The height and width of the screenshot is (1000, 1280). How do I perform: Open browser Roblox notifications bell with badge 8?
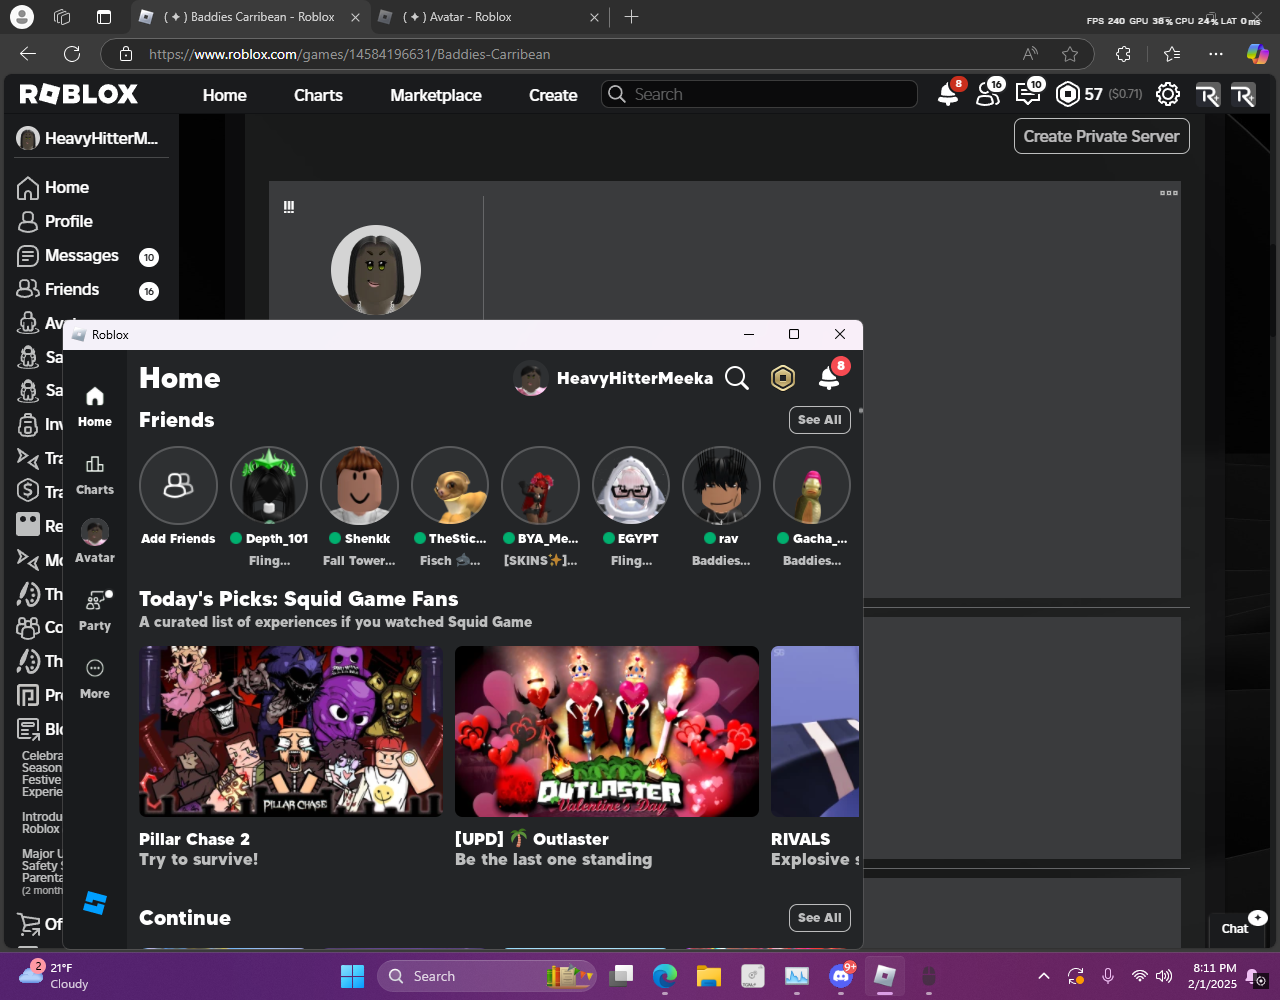[947, 94]
